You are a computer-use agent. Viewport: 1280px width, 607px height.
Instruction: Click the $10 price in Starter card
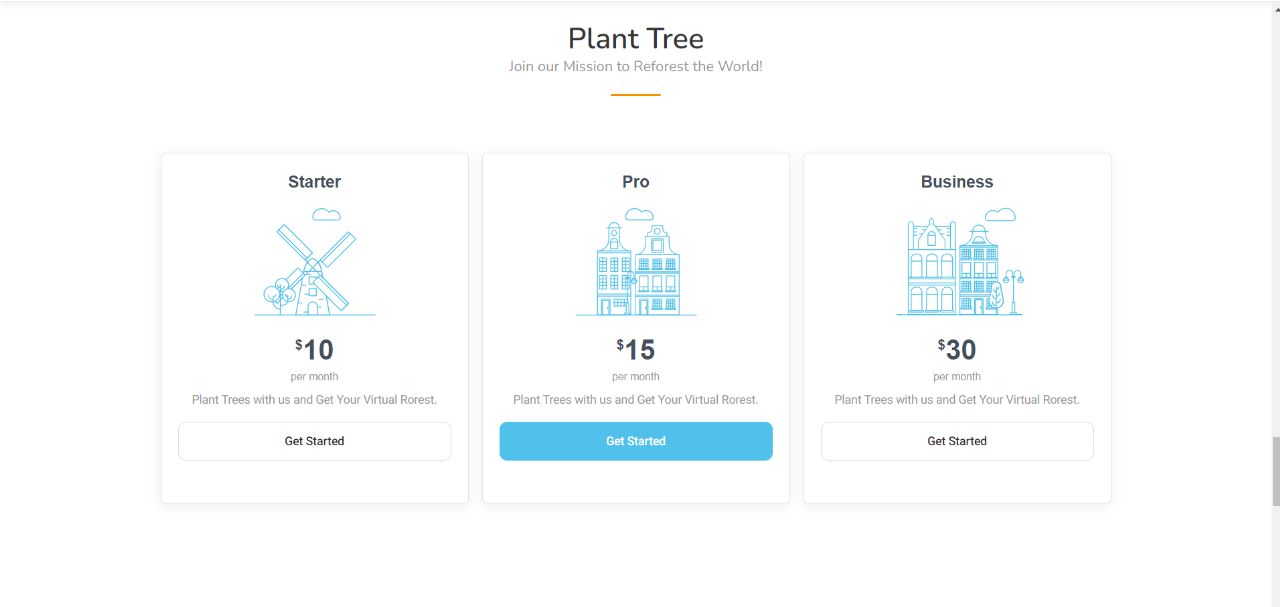click(x=315, y=350)
